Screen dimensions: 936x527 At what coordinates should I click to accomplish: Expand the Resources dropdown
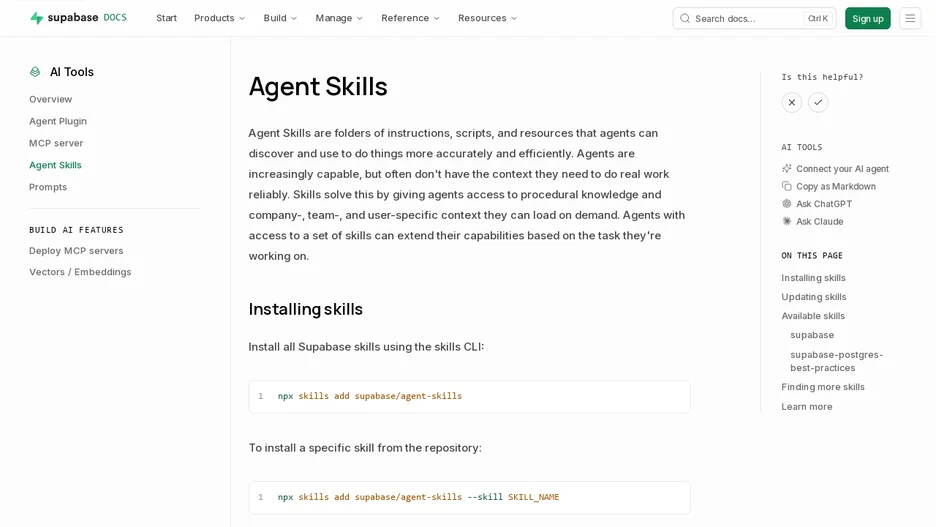(x=487, y=18)
